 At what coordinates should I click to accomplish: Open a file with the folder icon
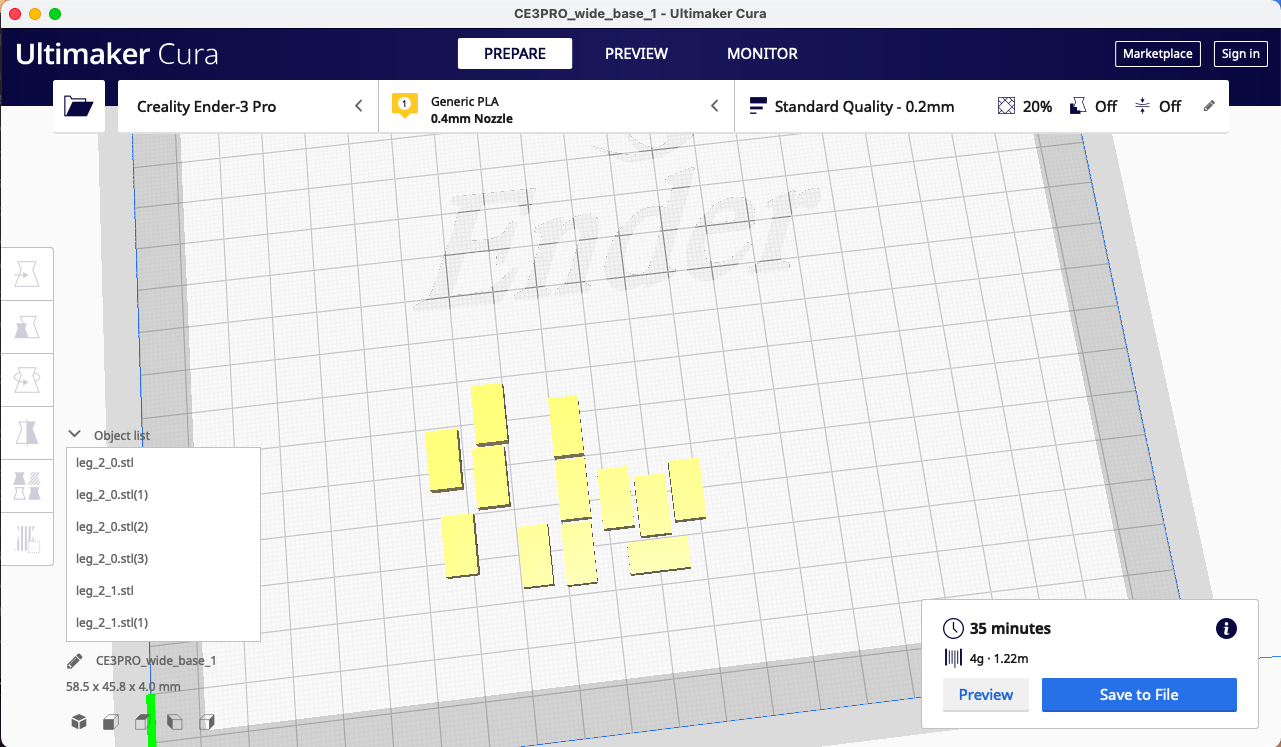tap(78, 106)
